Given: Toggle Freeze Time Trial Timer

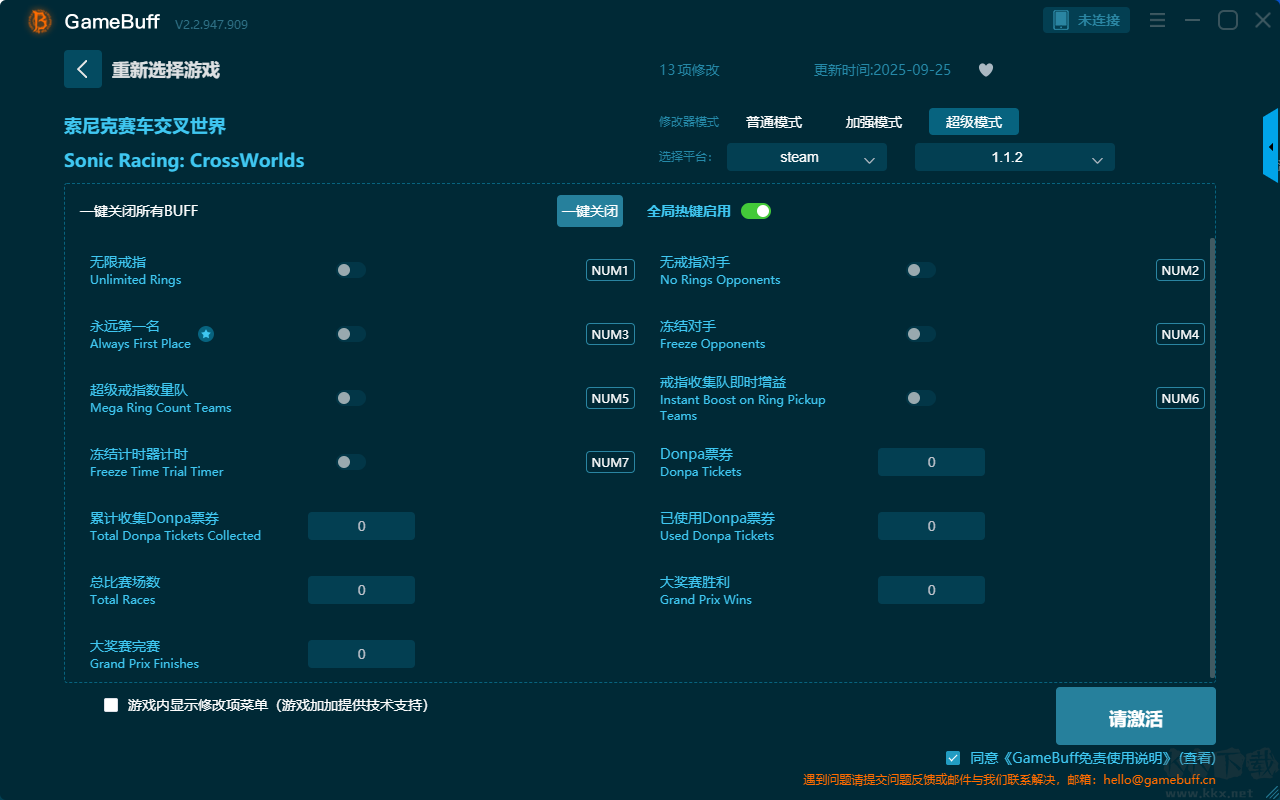Looking at the screenshot, I should click(351, 462).
